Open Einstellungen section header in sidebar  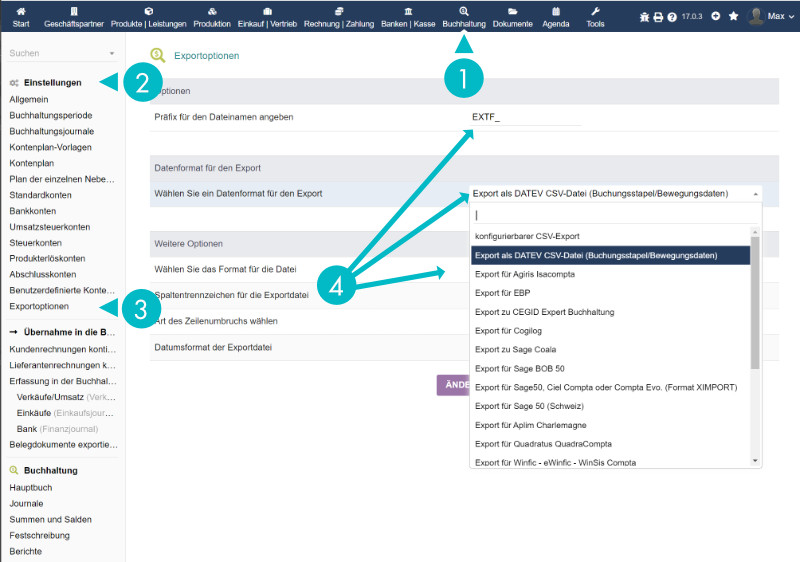pos(52,83)
